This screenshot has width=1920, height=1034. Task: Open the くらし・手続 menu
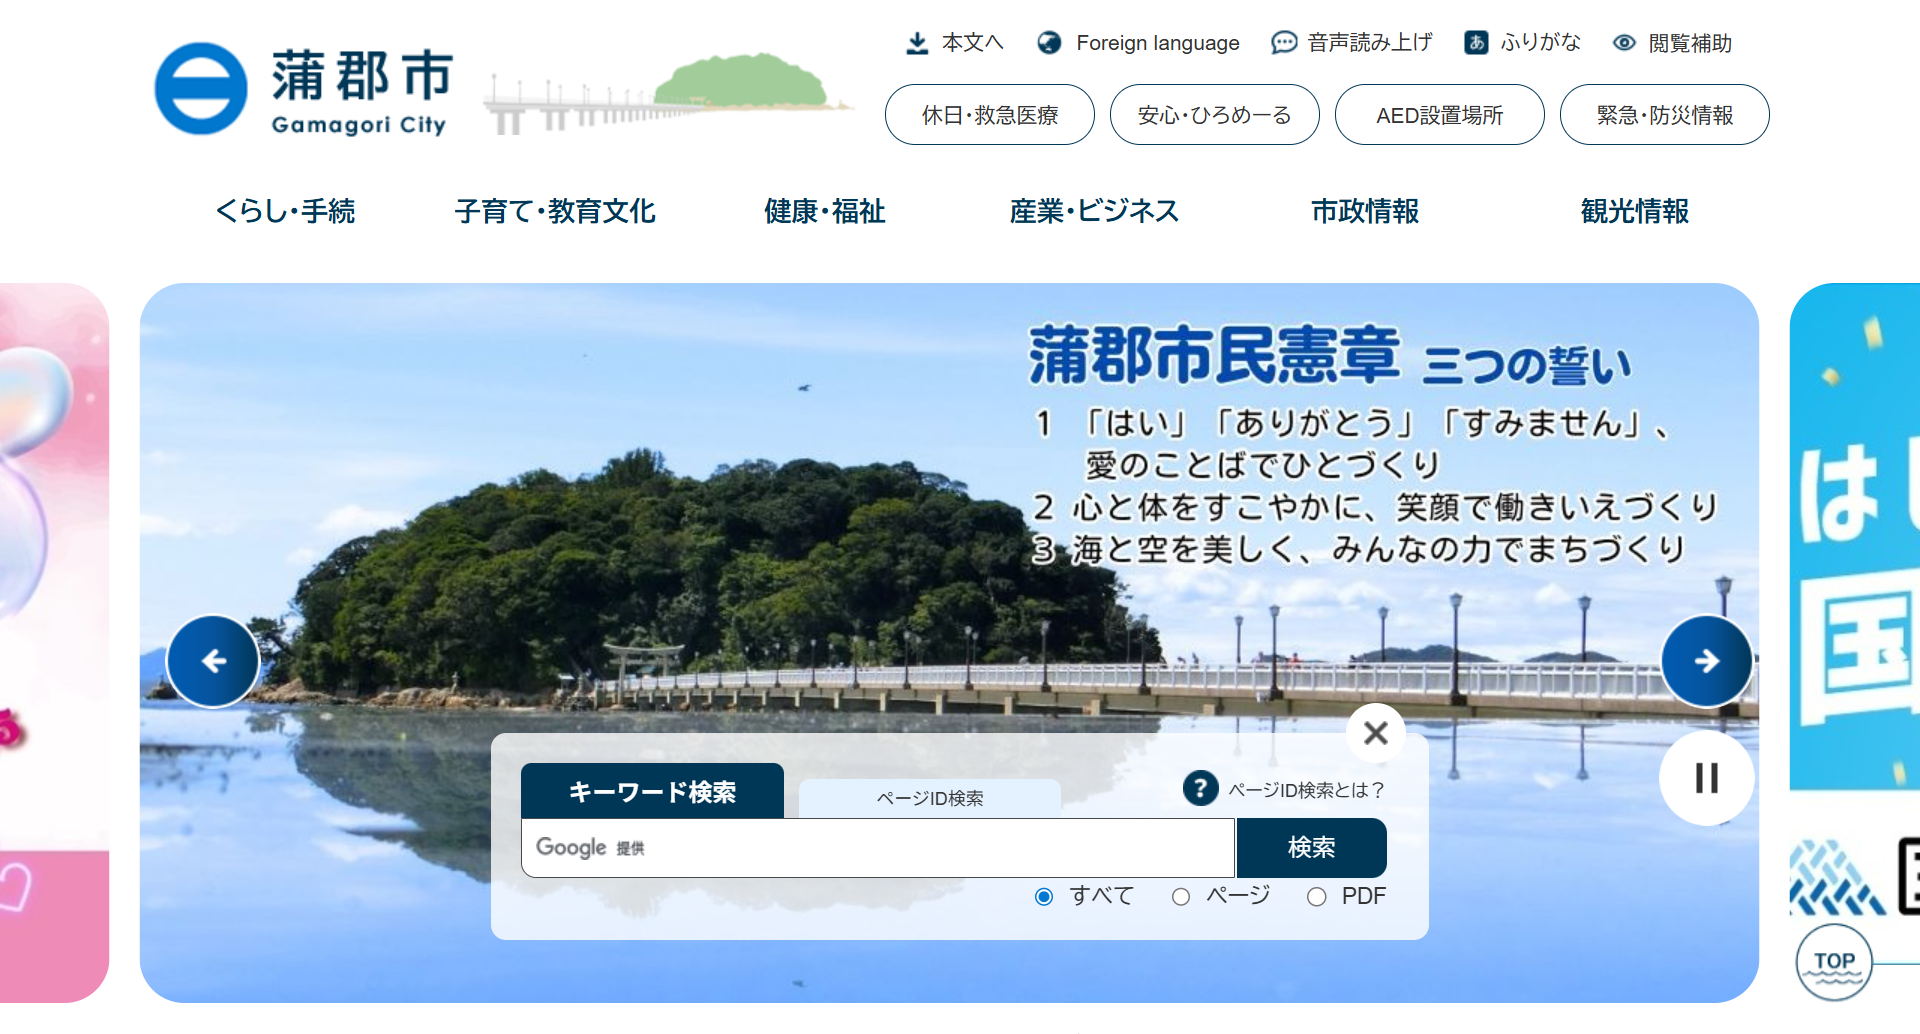point(286,211)
